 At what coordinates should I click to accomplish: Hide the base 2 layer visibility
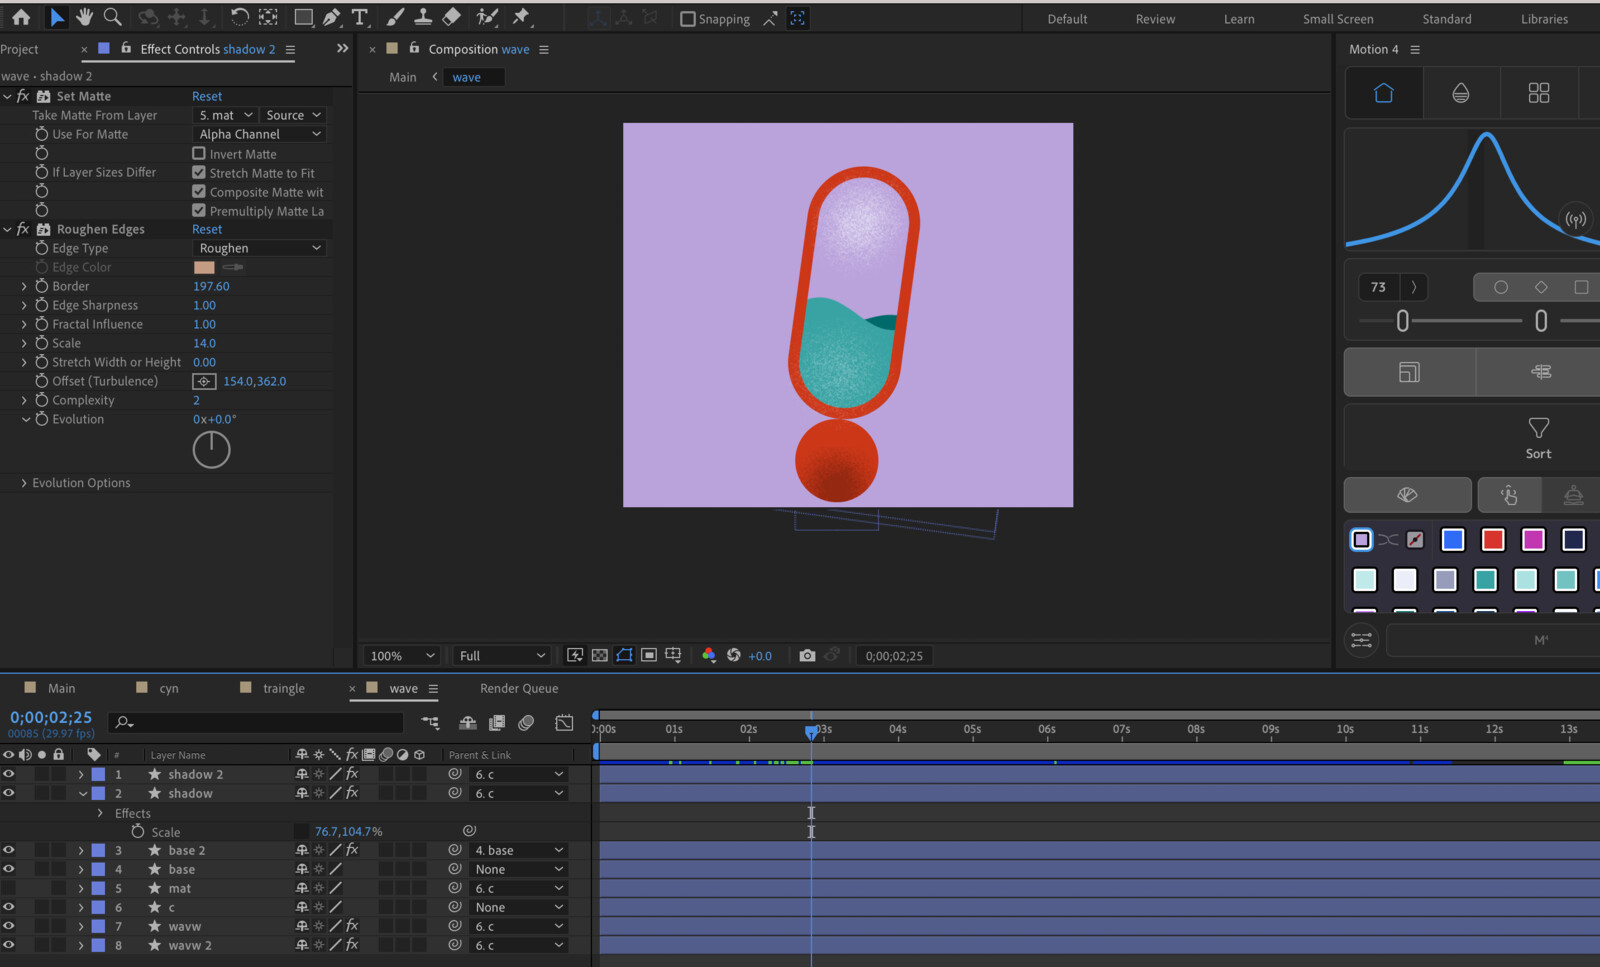coord(9,850)
